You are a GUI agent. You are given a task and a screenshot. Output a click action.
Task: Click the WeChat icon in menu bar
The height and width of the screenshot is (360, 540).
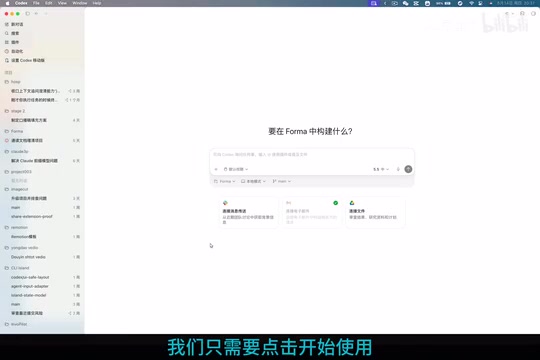tap(405, 3)
